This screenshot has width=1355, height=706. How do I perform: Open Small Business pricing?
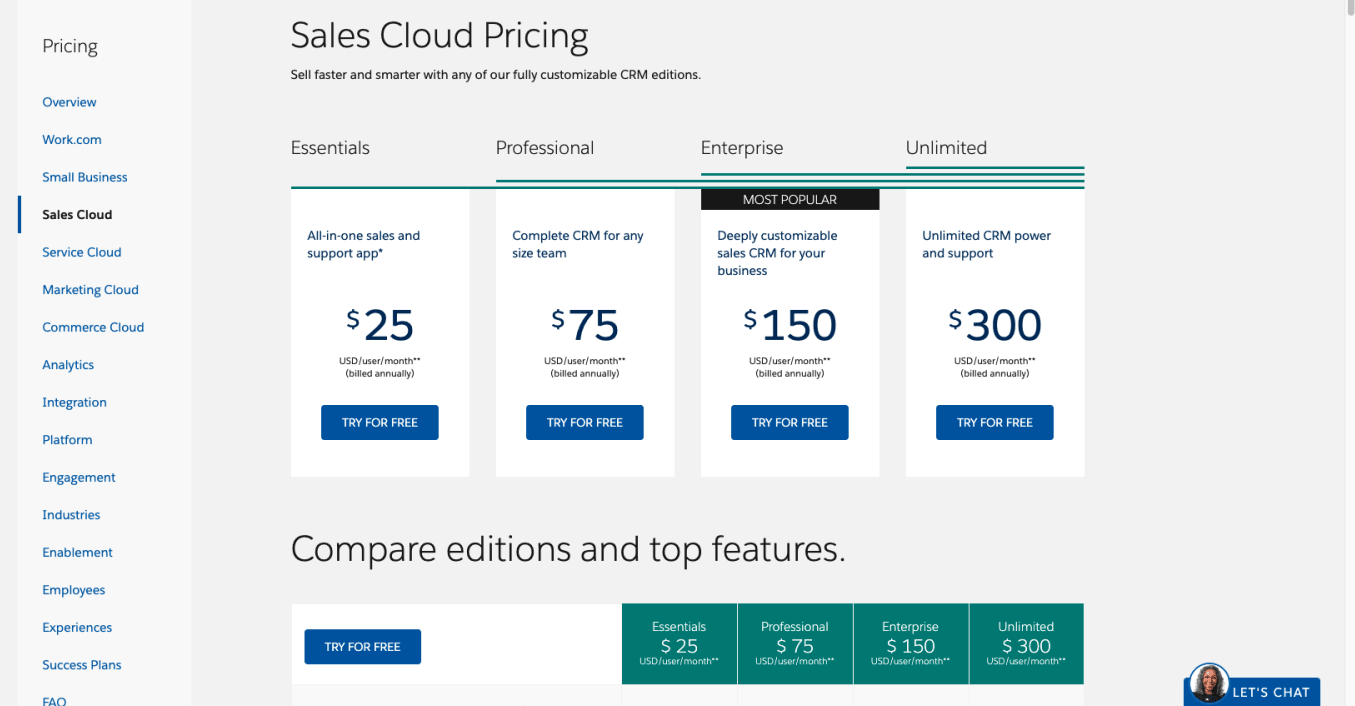(85, 177)
